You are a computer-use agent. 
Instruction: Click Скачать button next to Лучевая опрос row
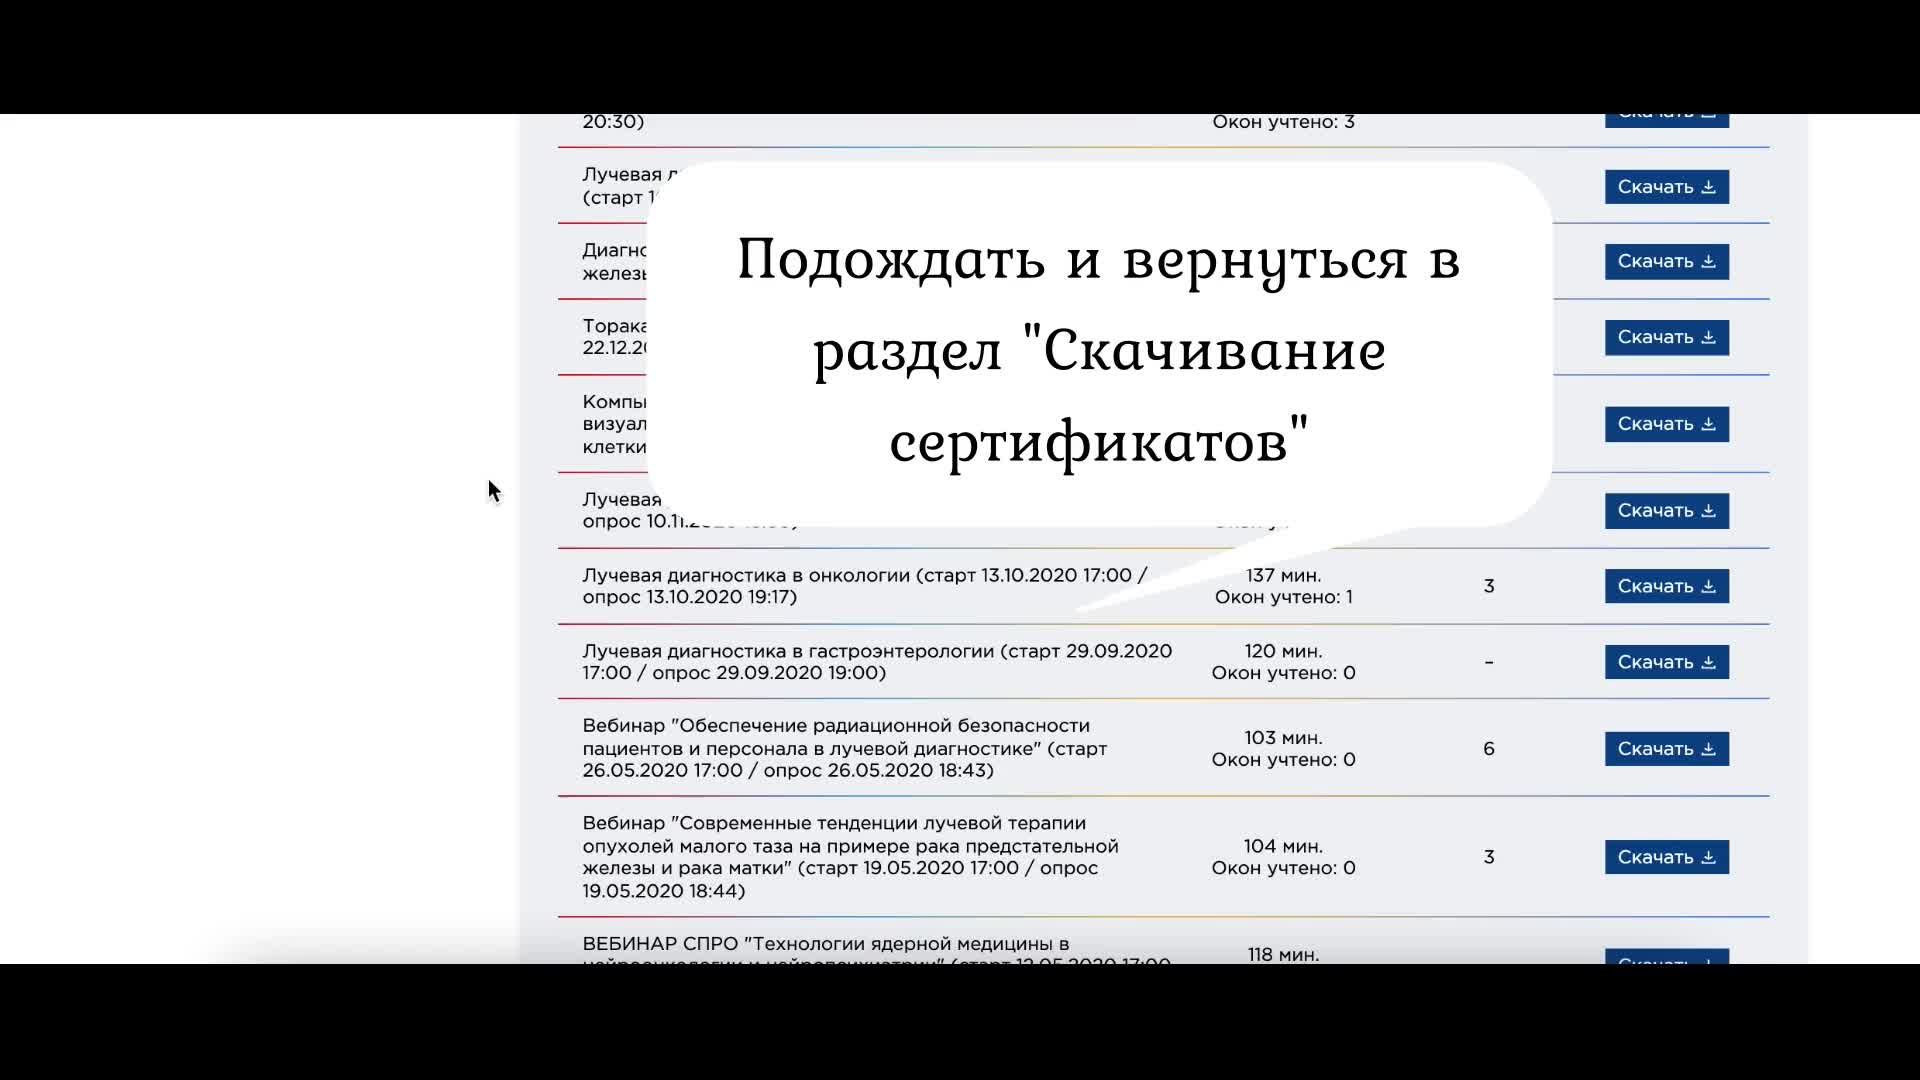1666,510
